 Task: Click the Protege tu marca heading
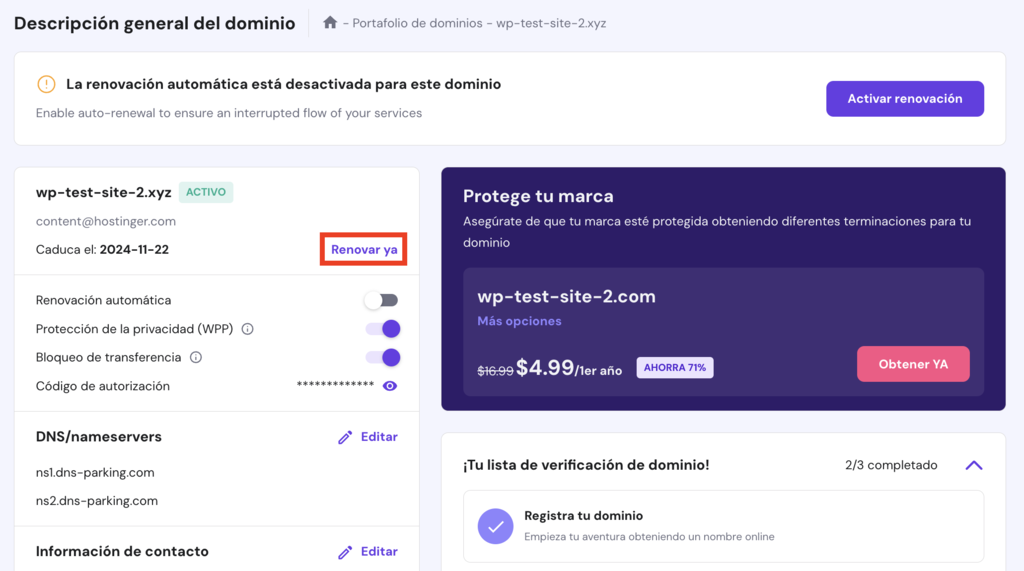(538, 196)
